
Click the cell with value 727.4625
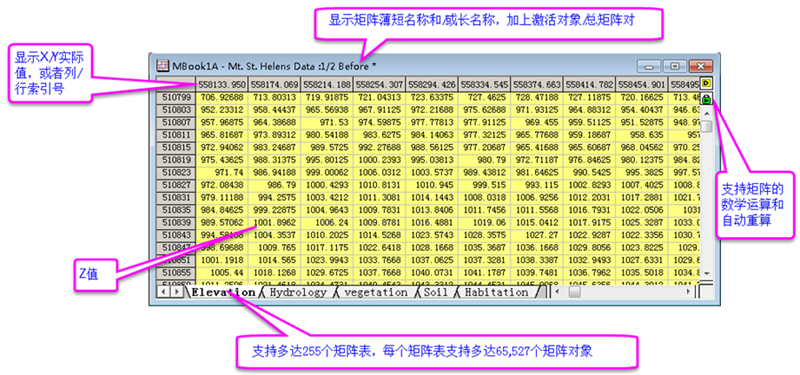(x=485, y=97)
